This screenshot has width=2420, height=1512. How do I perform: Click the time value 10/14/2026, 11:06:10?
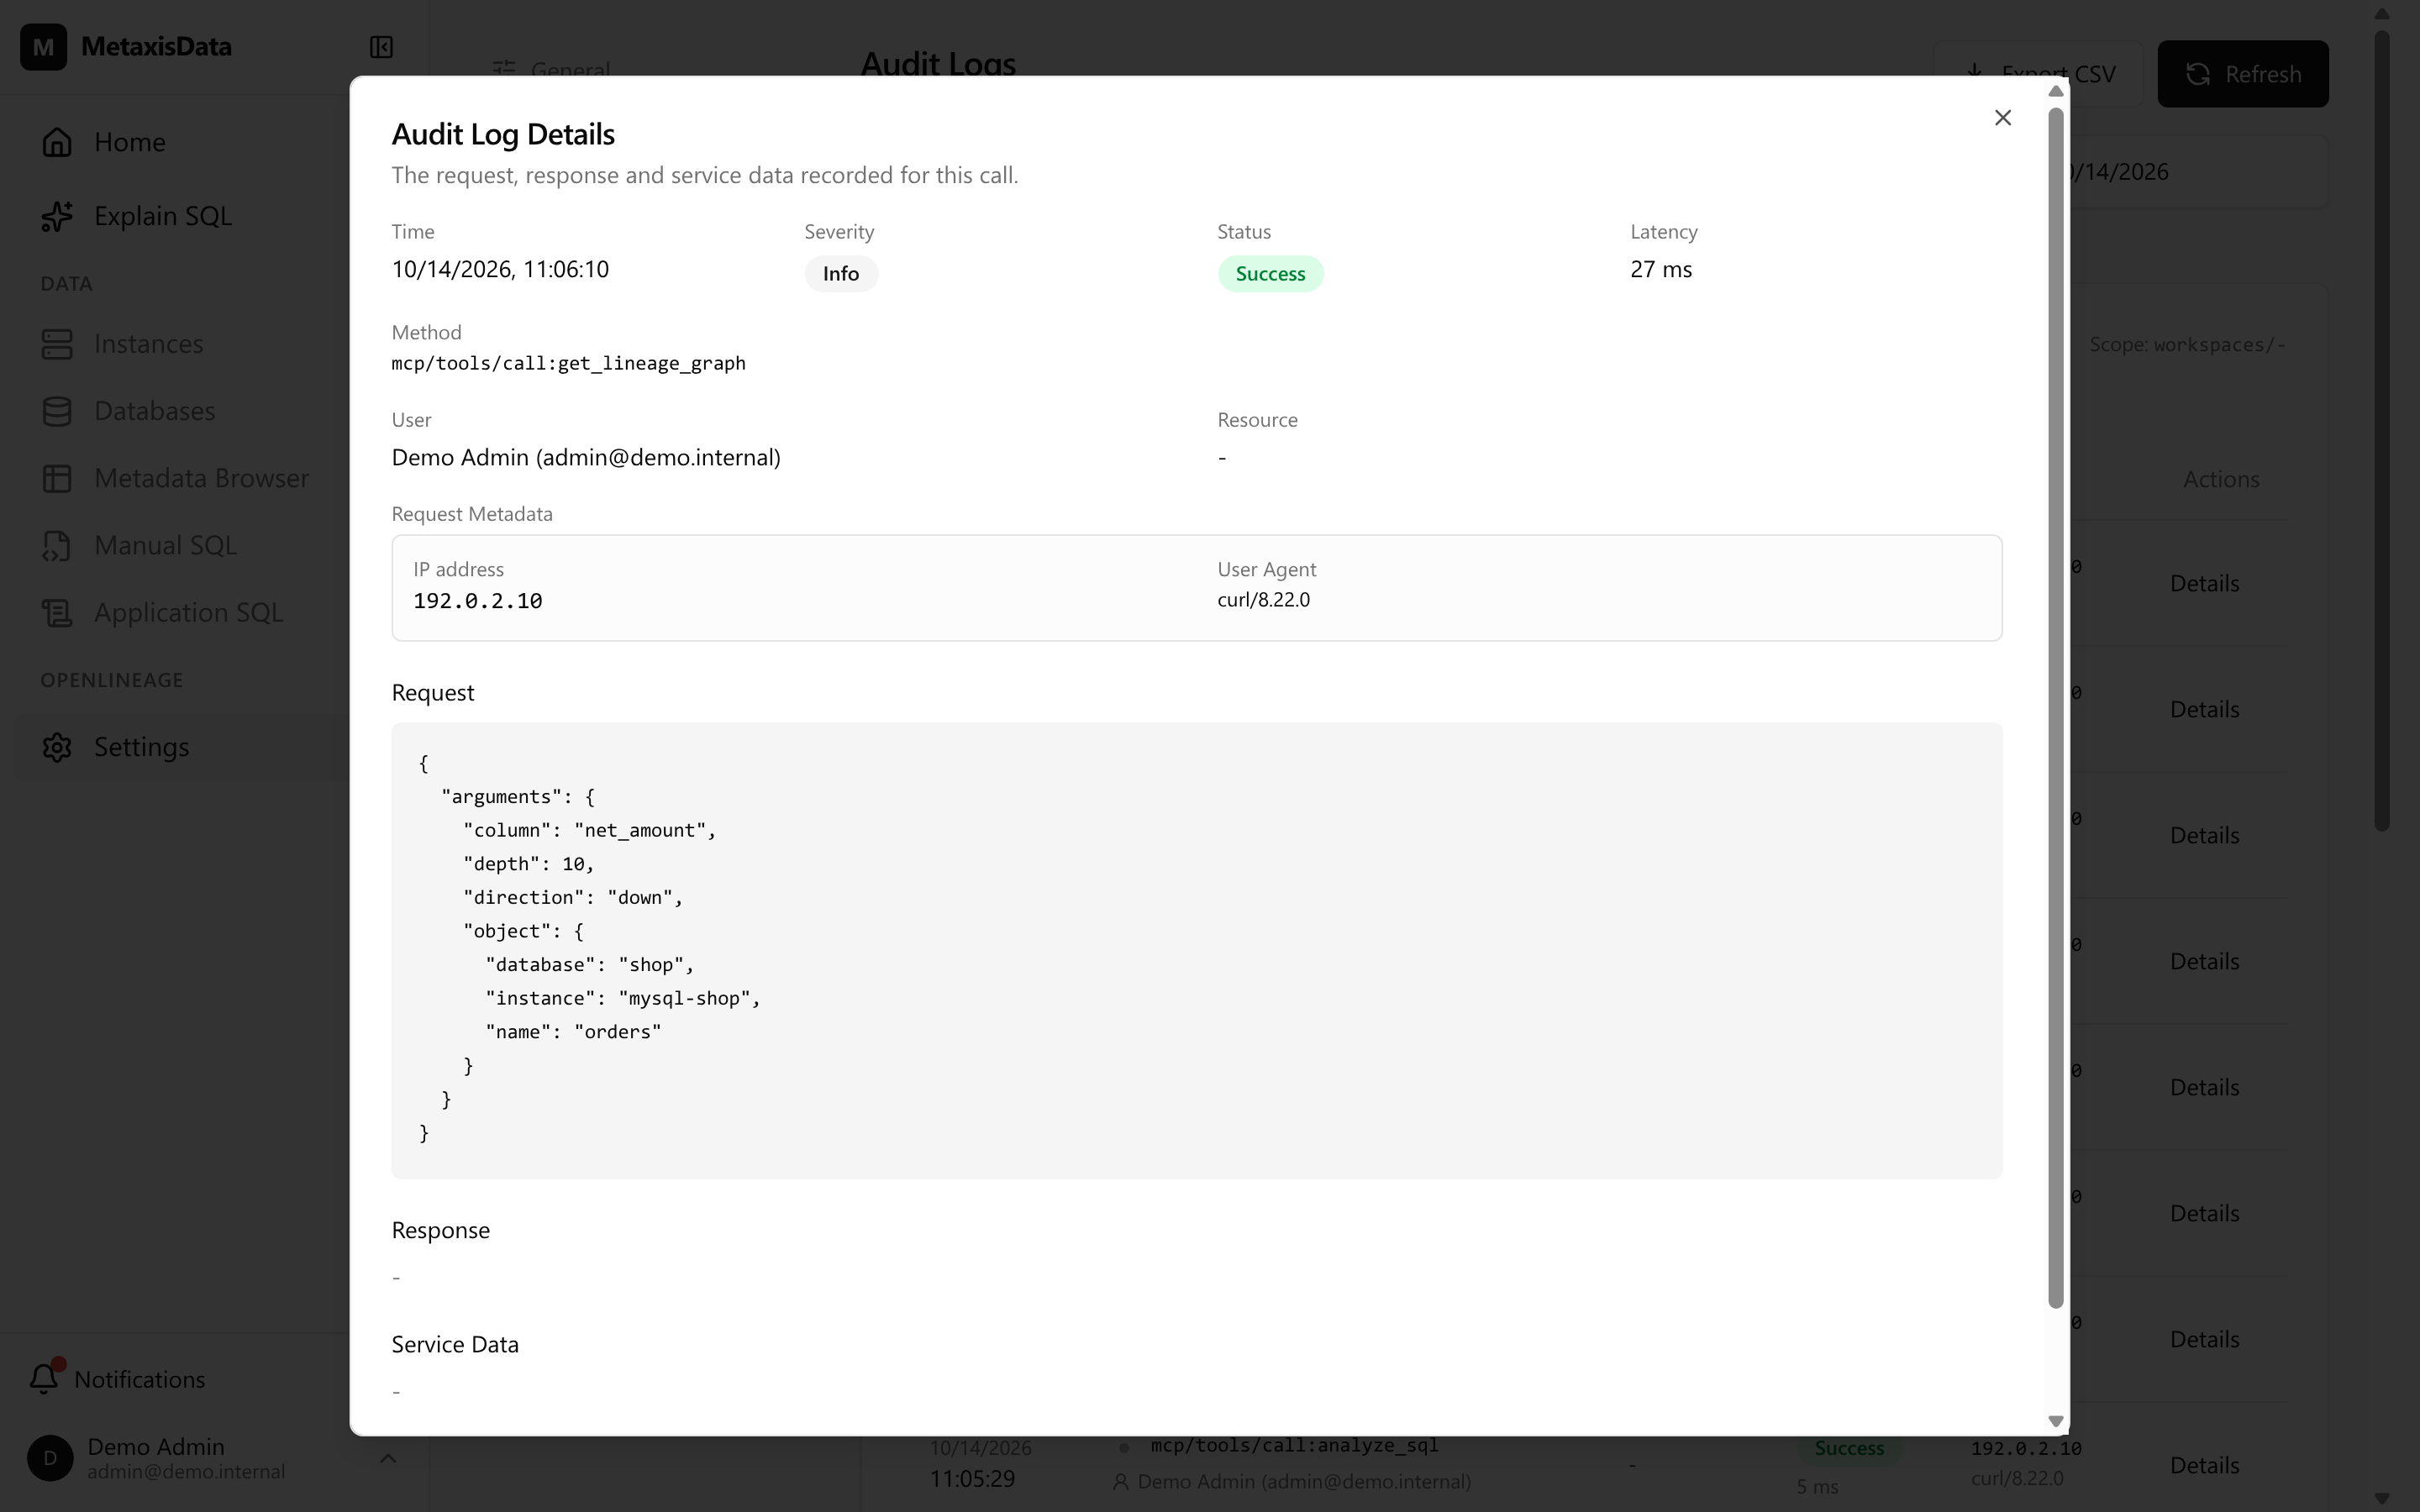tap(500, 269)
